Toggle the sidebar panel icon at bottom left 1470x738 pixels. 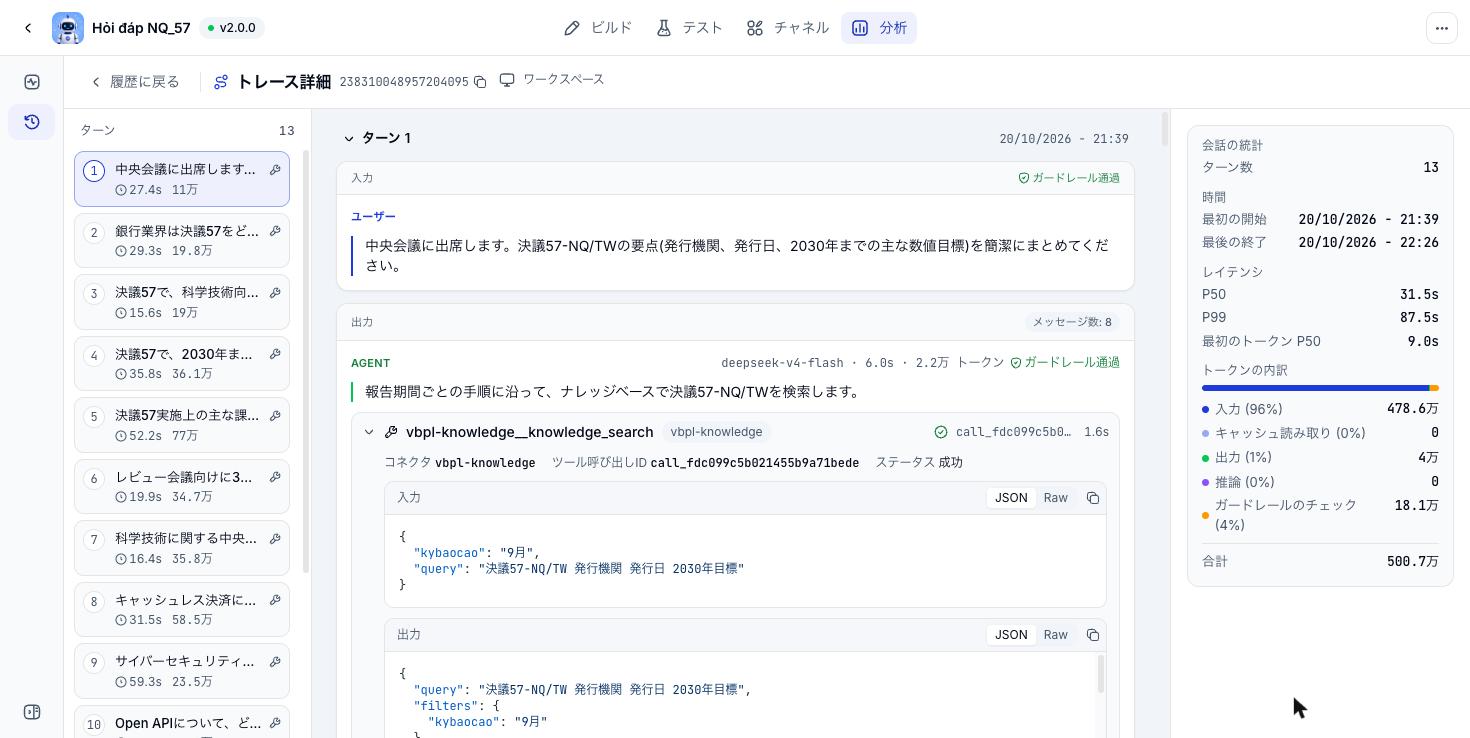click(32, 712)
